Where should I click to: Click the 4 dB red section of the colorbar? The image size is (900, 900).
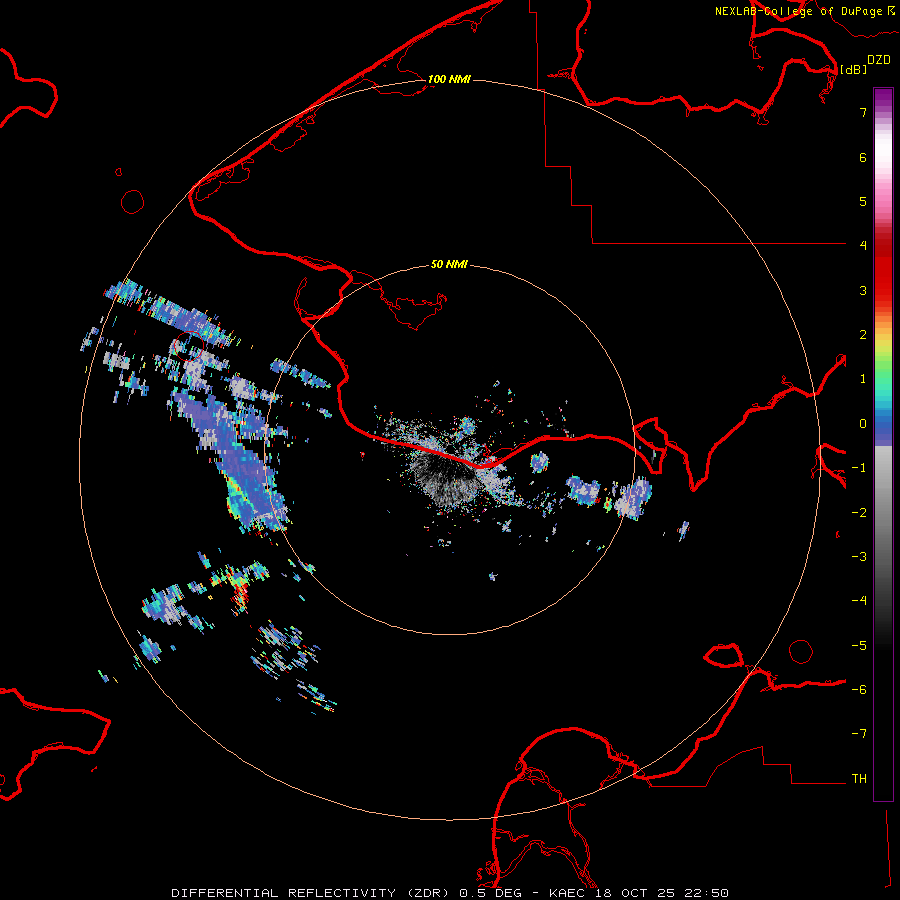click(x=883, y=245)
